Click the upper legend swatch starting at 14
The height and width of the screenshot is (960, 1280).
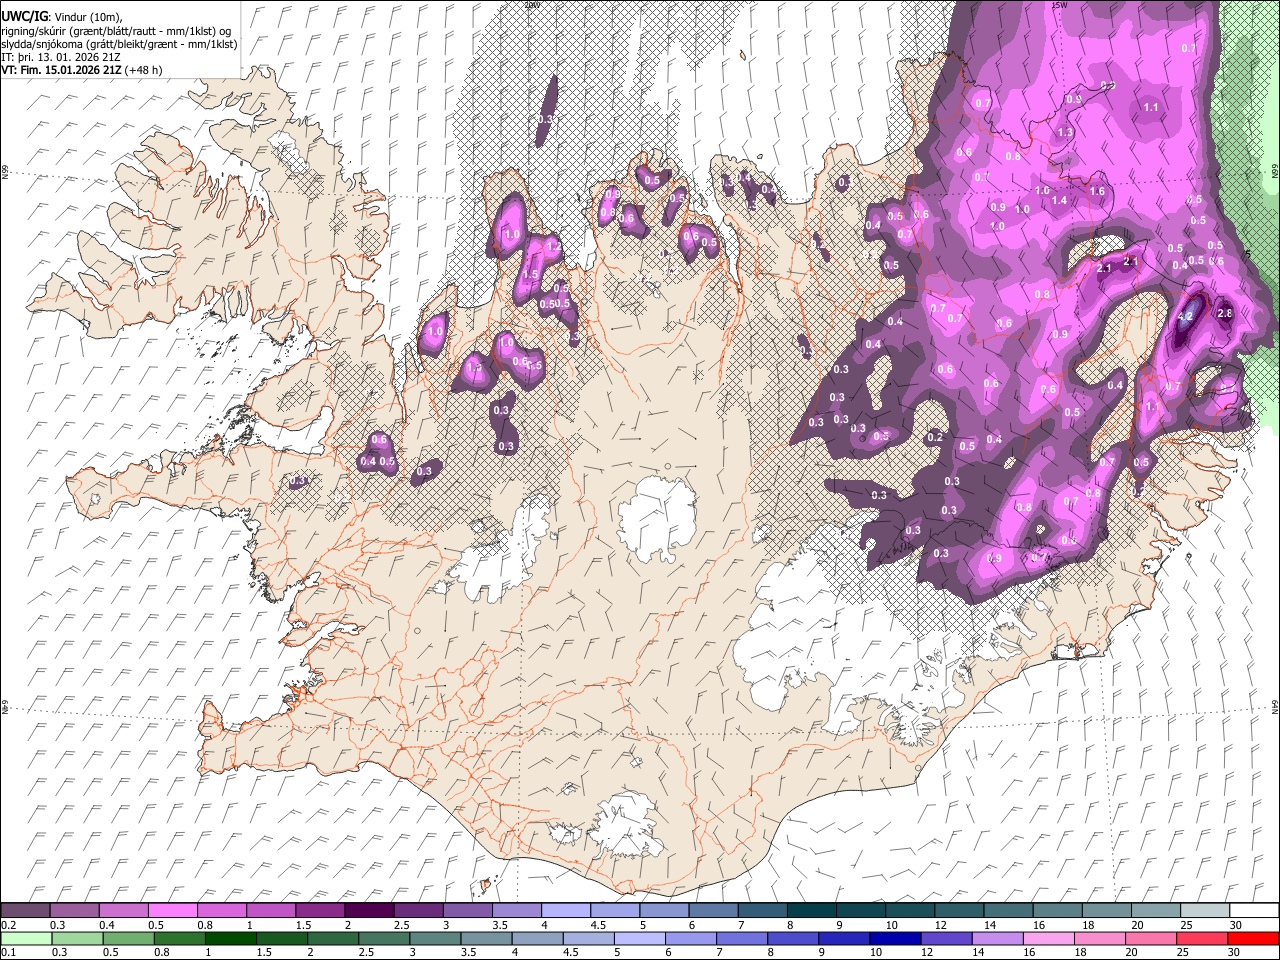point(1008,911)
